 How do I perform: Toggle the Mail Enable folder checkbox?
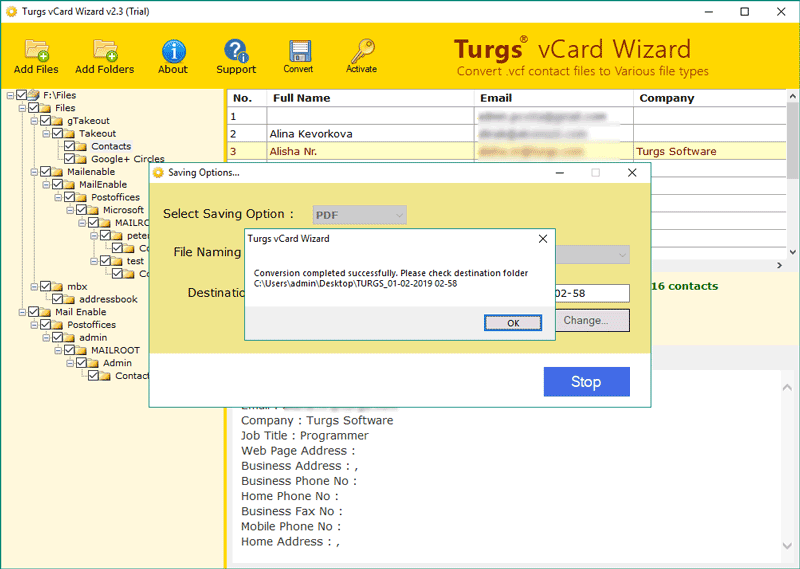(x=34, y=312)
